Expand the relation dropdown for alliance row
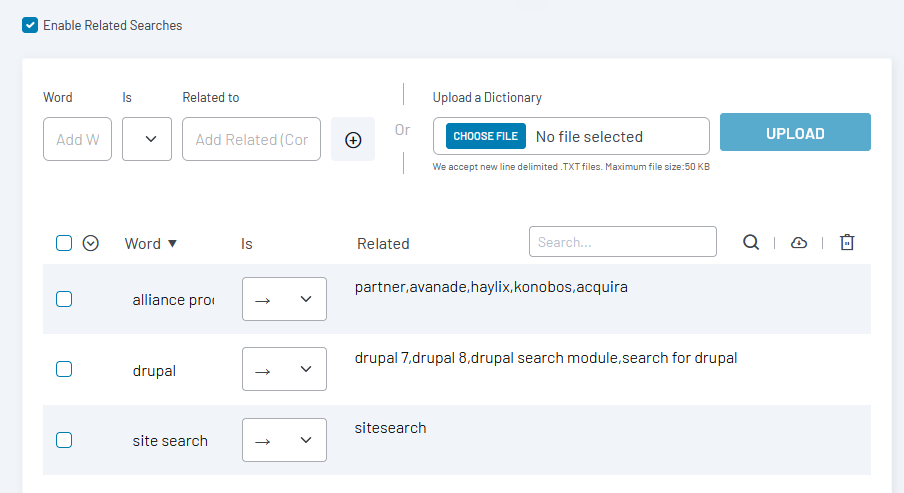Viewport: 904px width, 493px height. pyautogui.click(x=284, y=299)
